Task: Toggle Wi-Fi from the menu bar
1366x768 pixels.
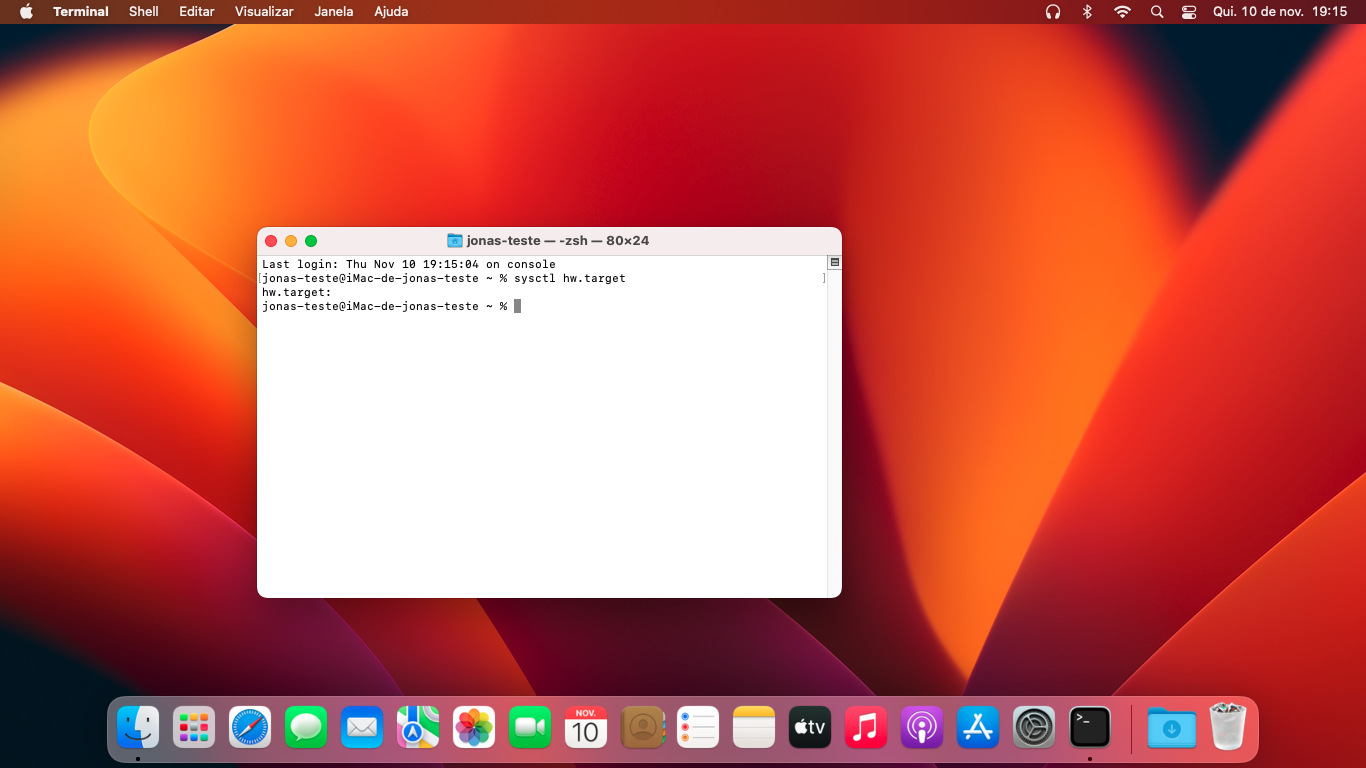Action: [1122, 12]
